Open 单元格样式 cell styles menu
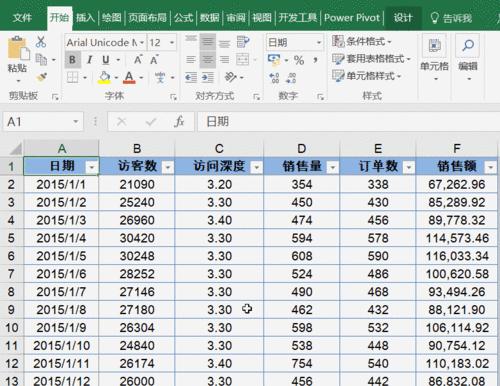500x386 pixels. pyautogui.click(x=367, y=76)
